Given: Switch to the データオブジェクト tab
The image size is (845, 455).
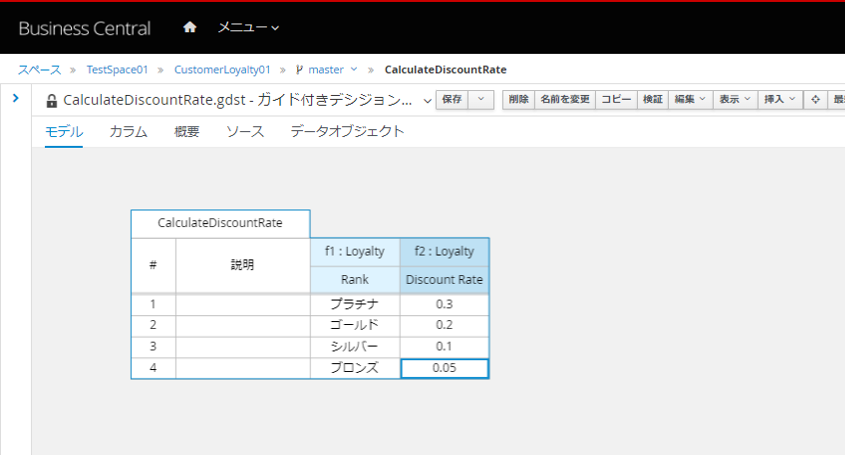Looking at the screenshot, I should tap(347, 132).
